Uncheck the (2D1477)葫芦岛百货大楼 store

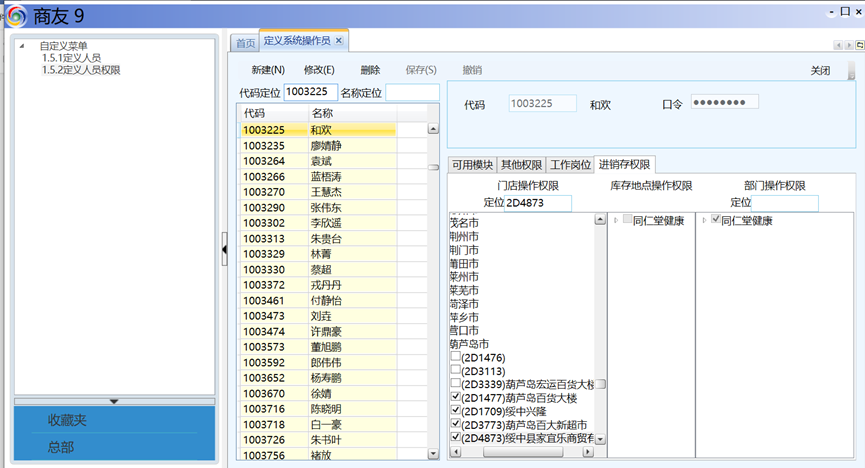[455, 397]
